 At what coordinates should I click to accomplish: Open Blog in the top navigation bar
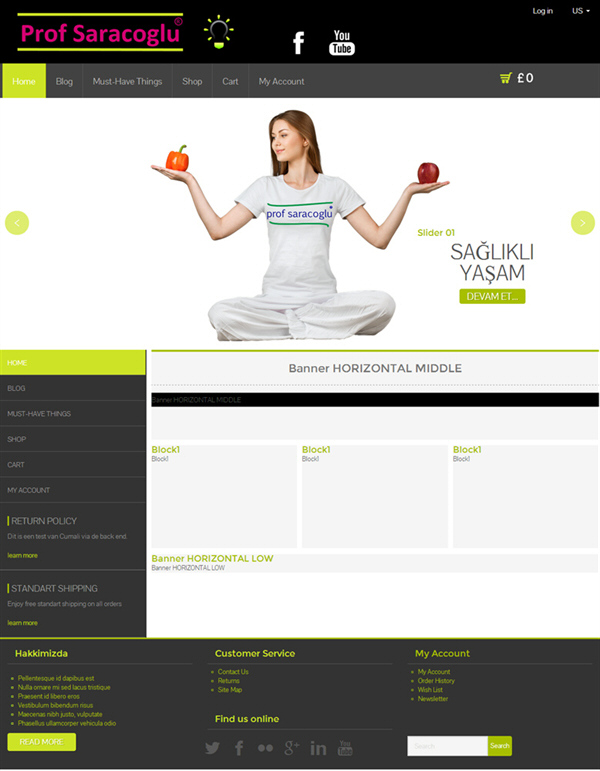(64, 81)
